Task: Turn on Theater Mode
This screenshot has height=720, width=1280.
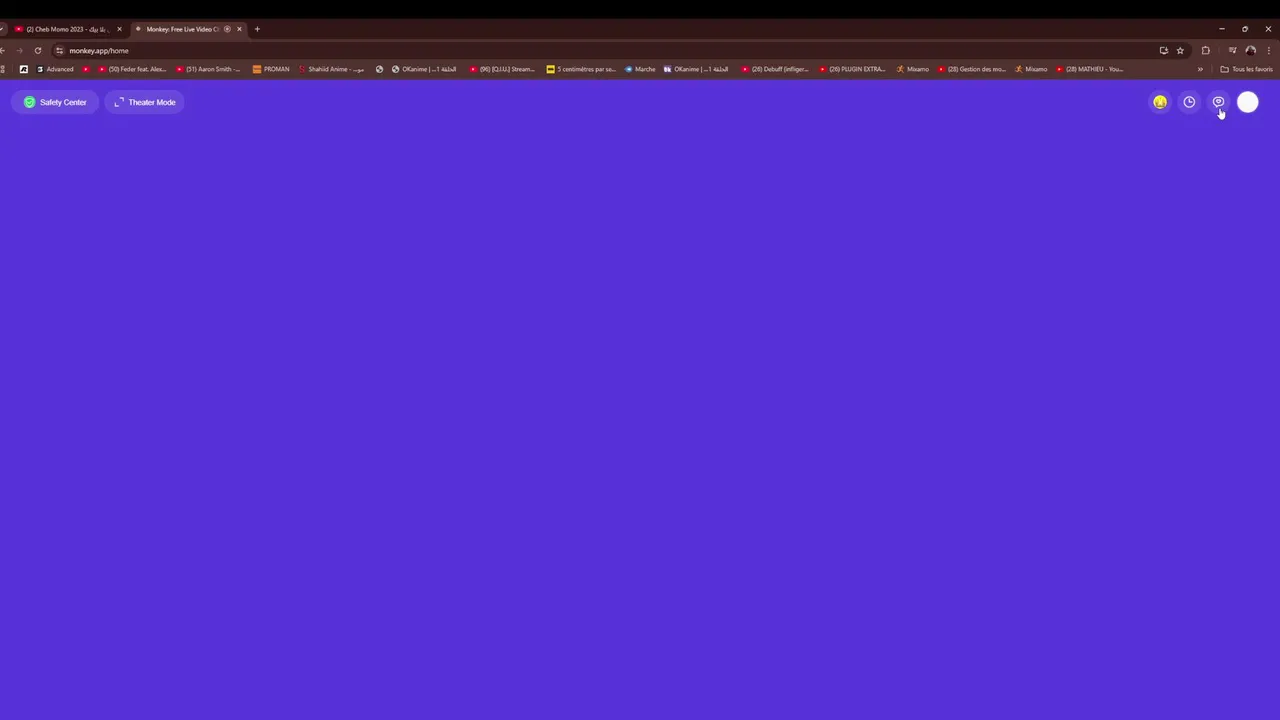Action: pos(144,102)
